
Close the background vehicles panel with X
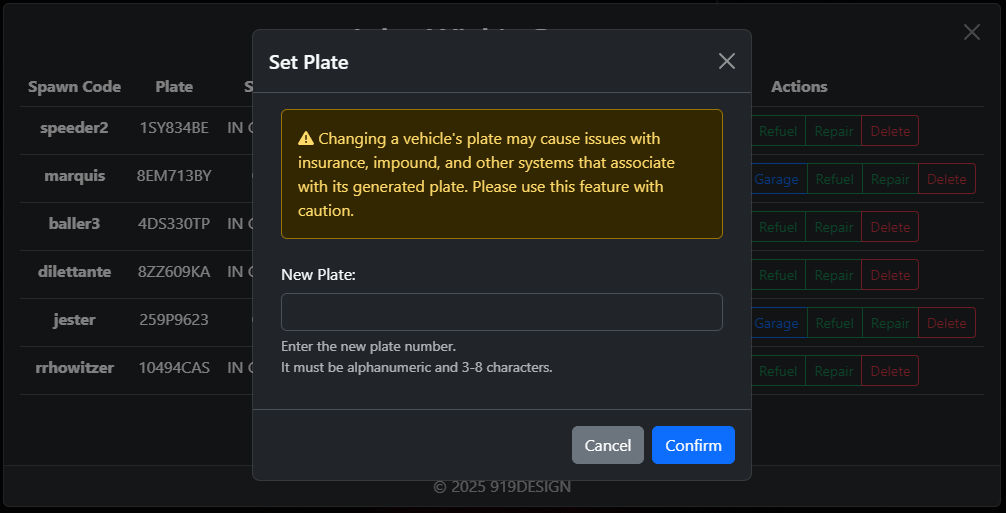(x=971, y=32)
